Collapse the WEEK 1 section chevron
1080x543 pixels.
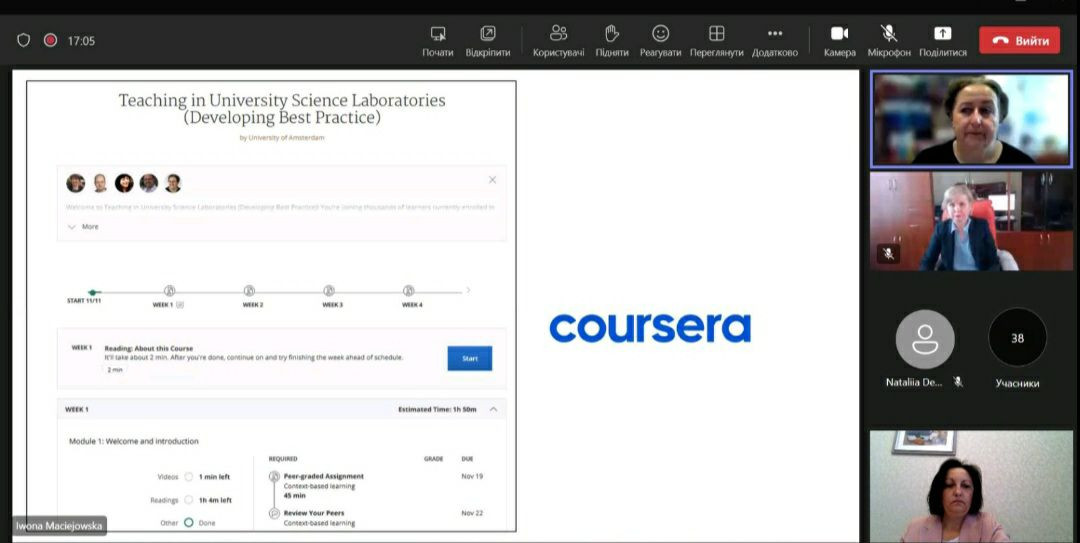point(494,409)
